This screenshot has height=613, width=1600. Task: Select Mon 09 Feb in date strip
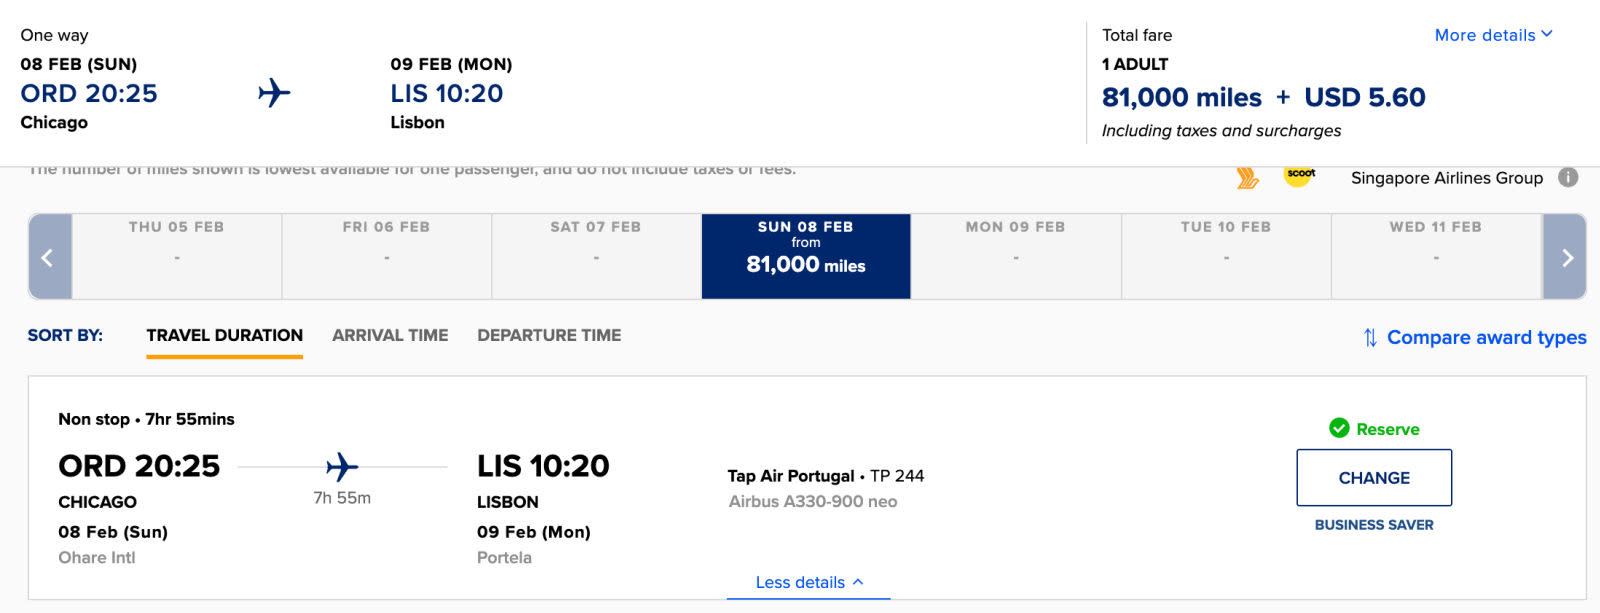coord(1015,256)
